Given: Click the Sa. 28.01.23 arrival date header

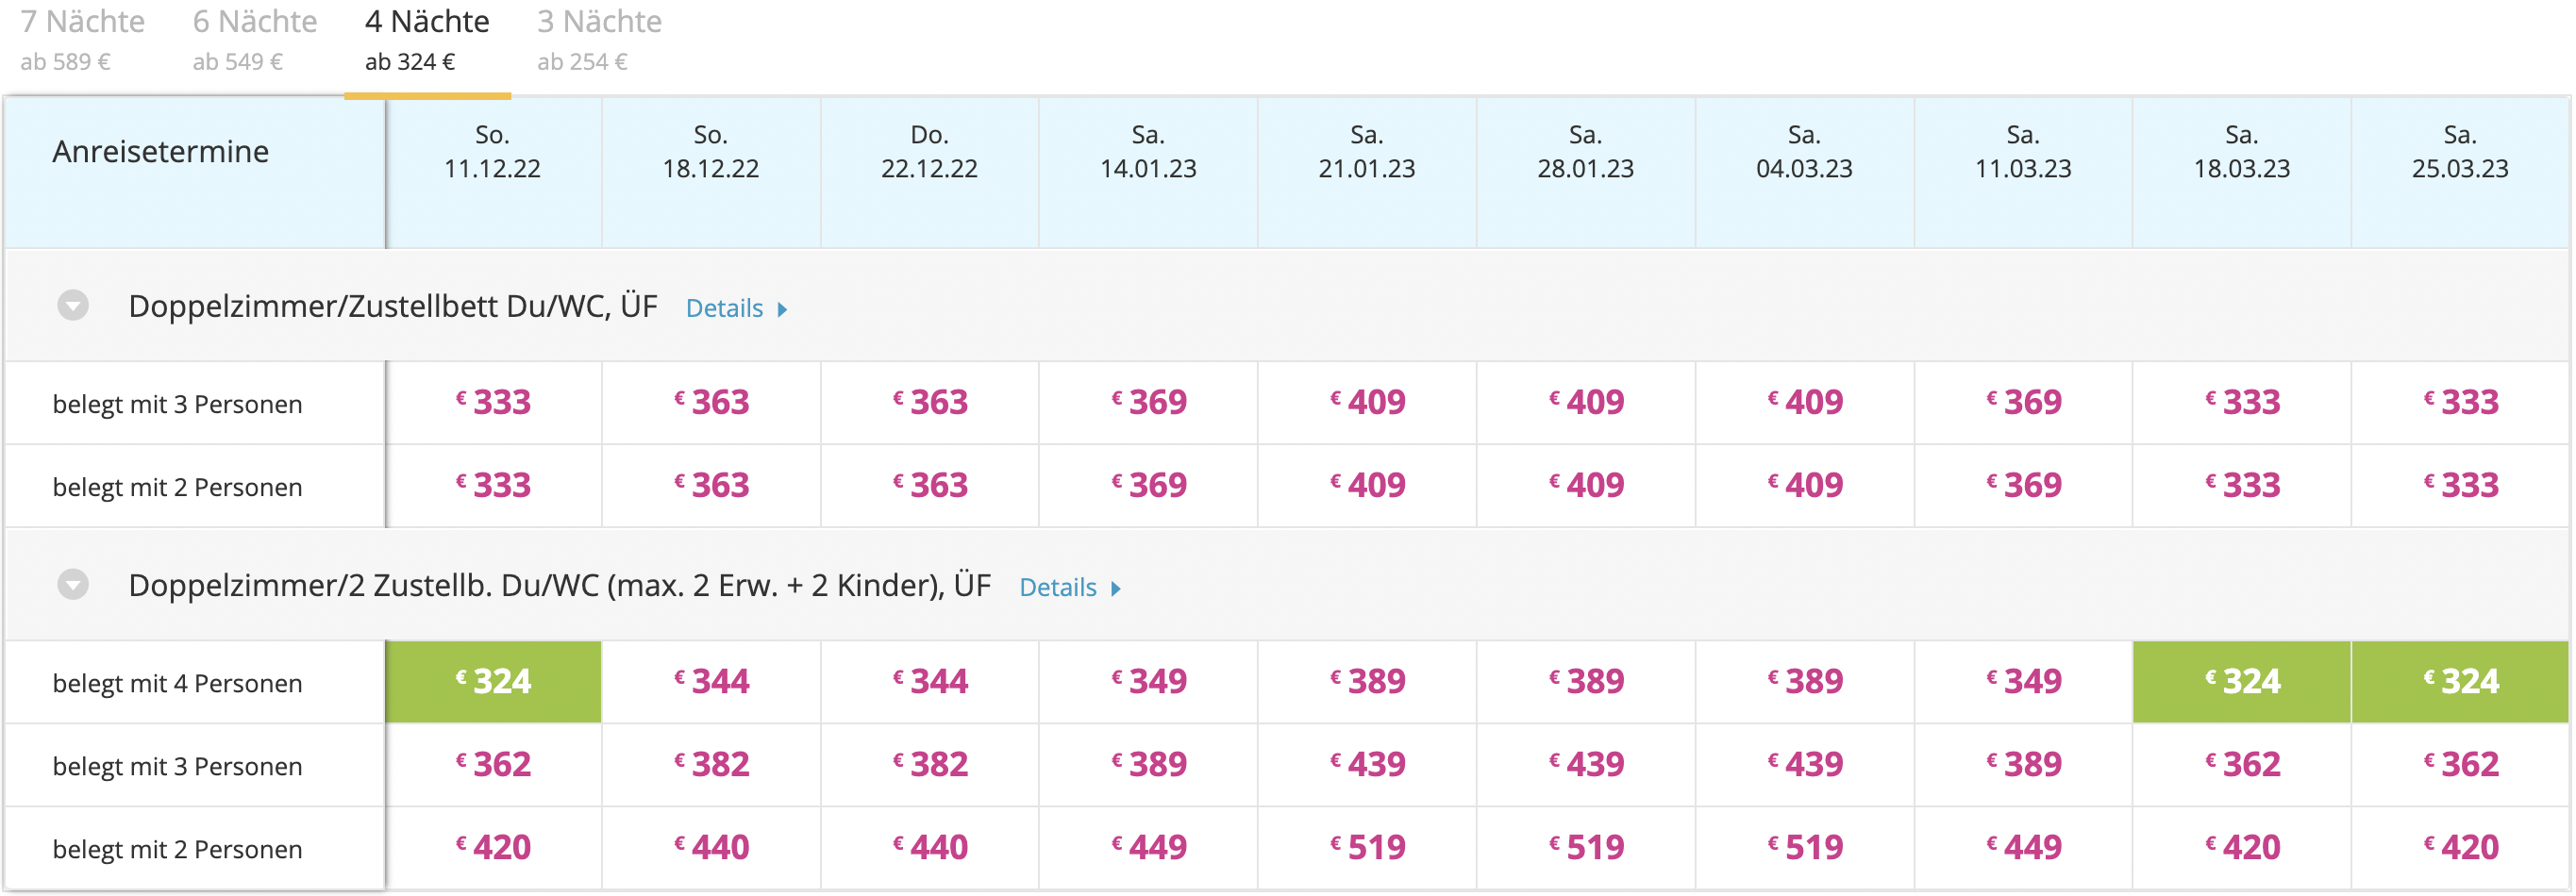Looking at the screenshot, I should coord(1585,152).
